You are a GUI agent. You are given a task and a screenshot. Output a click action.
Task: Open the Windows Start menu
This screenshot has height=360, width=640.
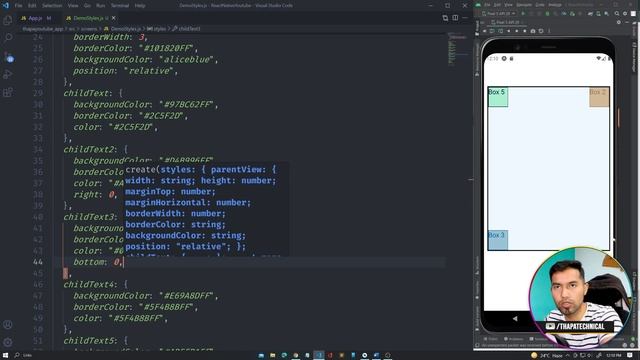[x=6, y=356]
